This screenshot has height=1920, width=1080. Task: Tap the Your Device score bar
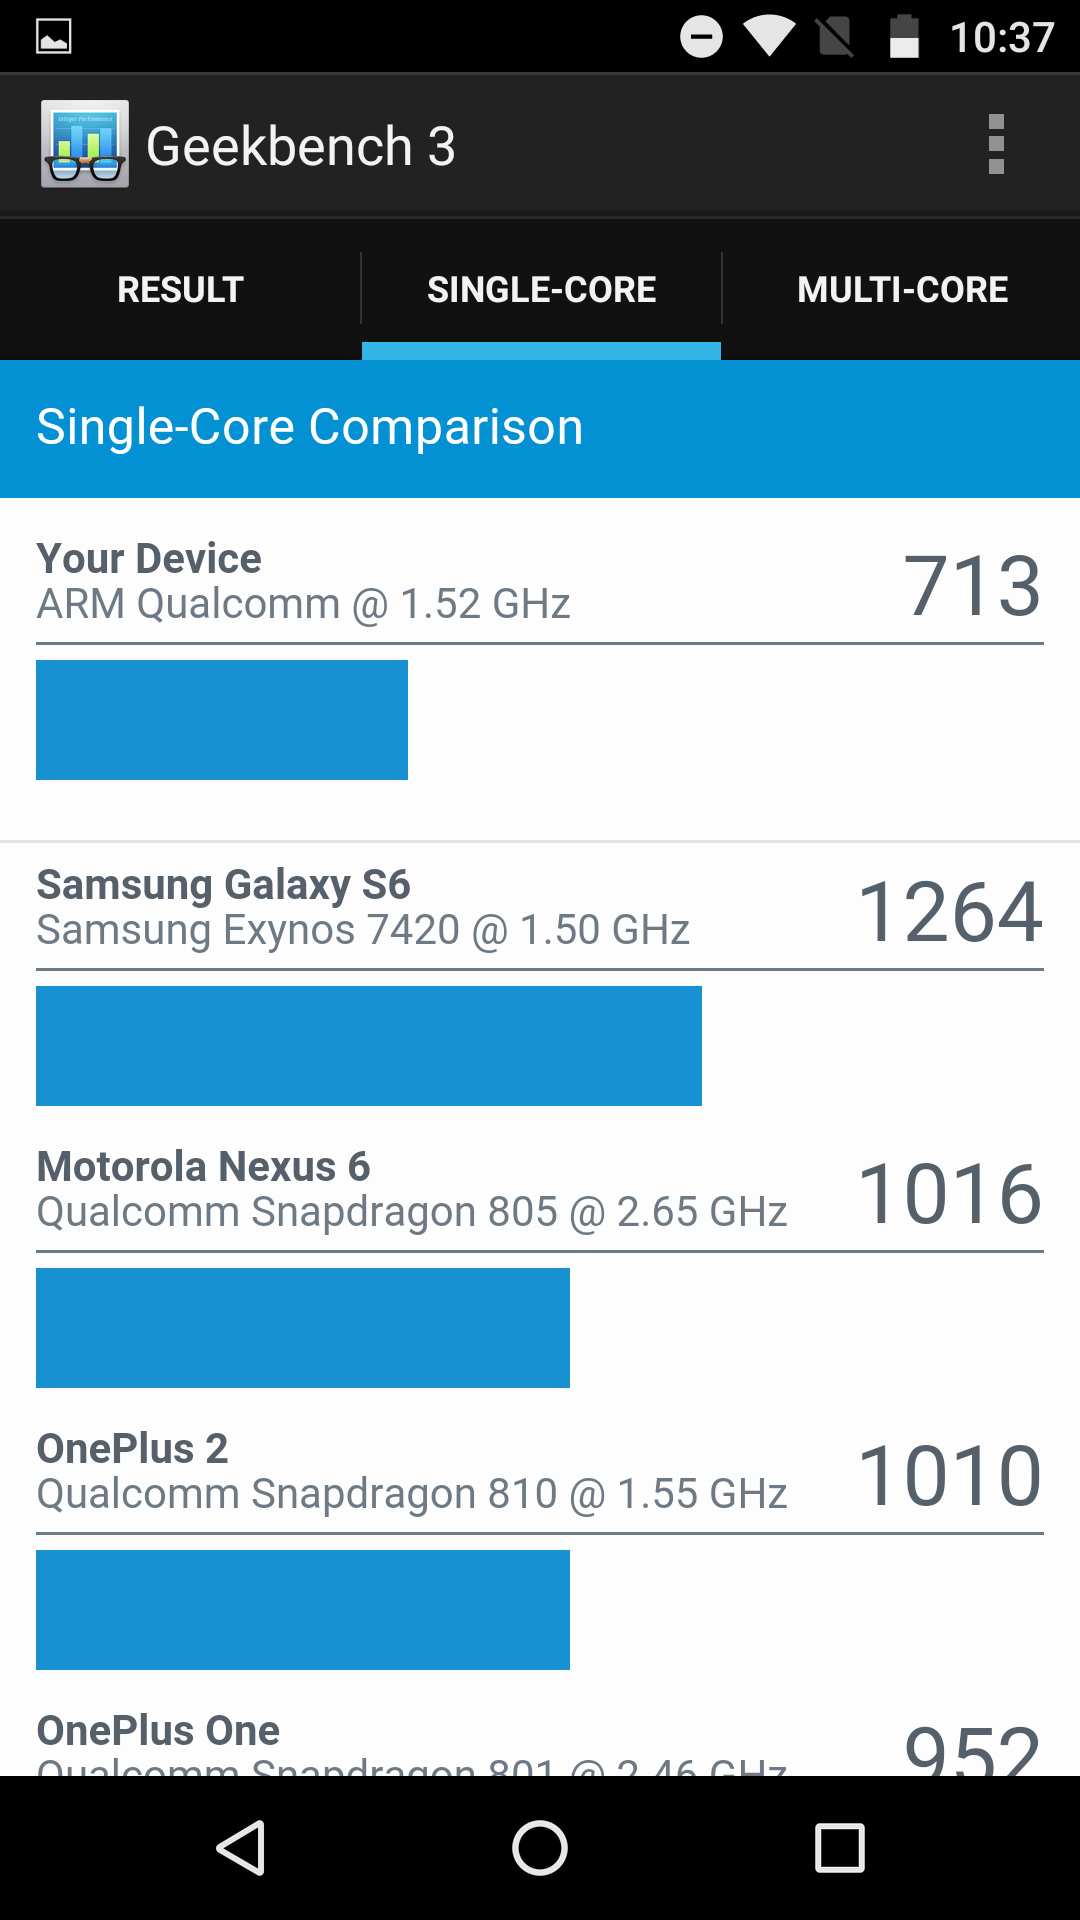[x=222, y=720]
